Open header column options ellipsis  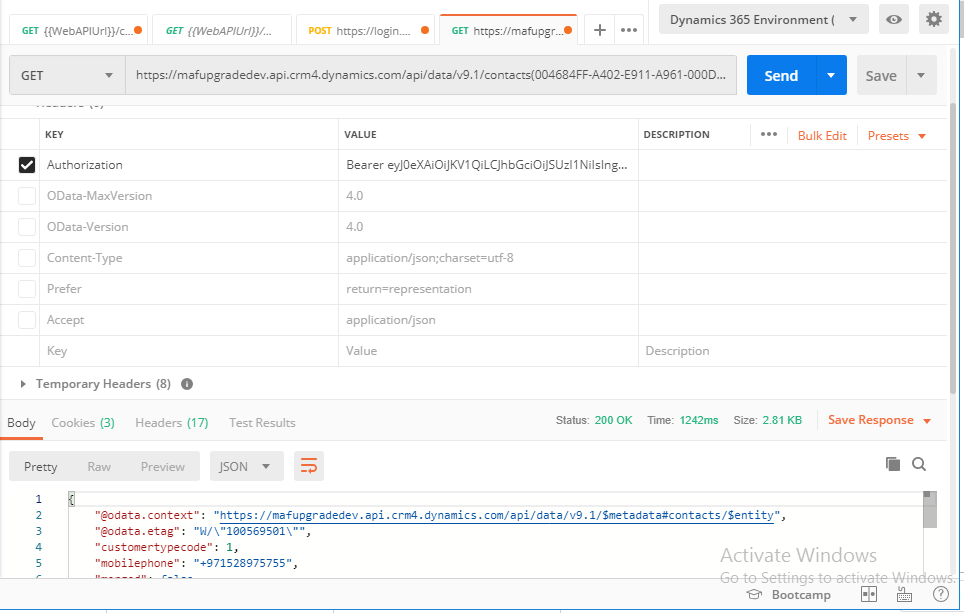(x=768, y=135)
